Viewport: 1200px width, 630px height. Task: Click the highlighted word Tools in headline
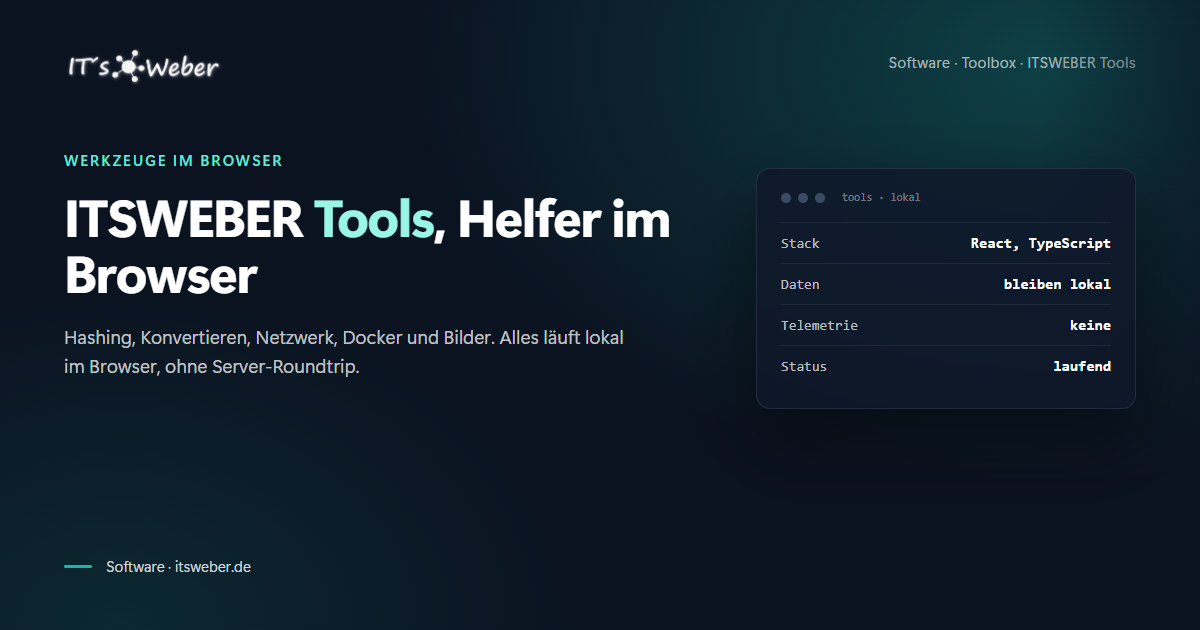point(374,220)
